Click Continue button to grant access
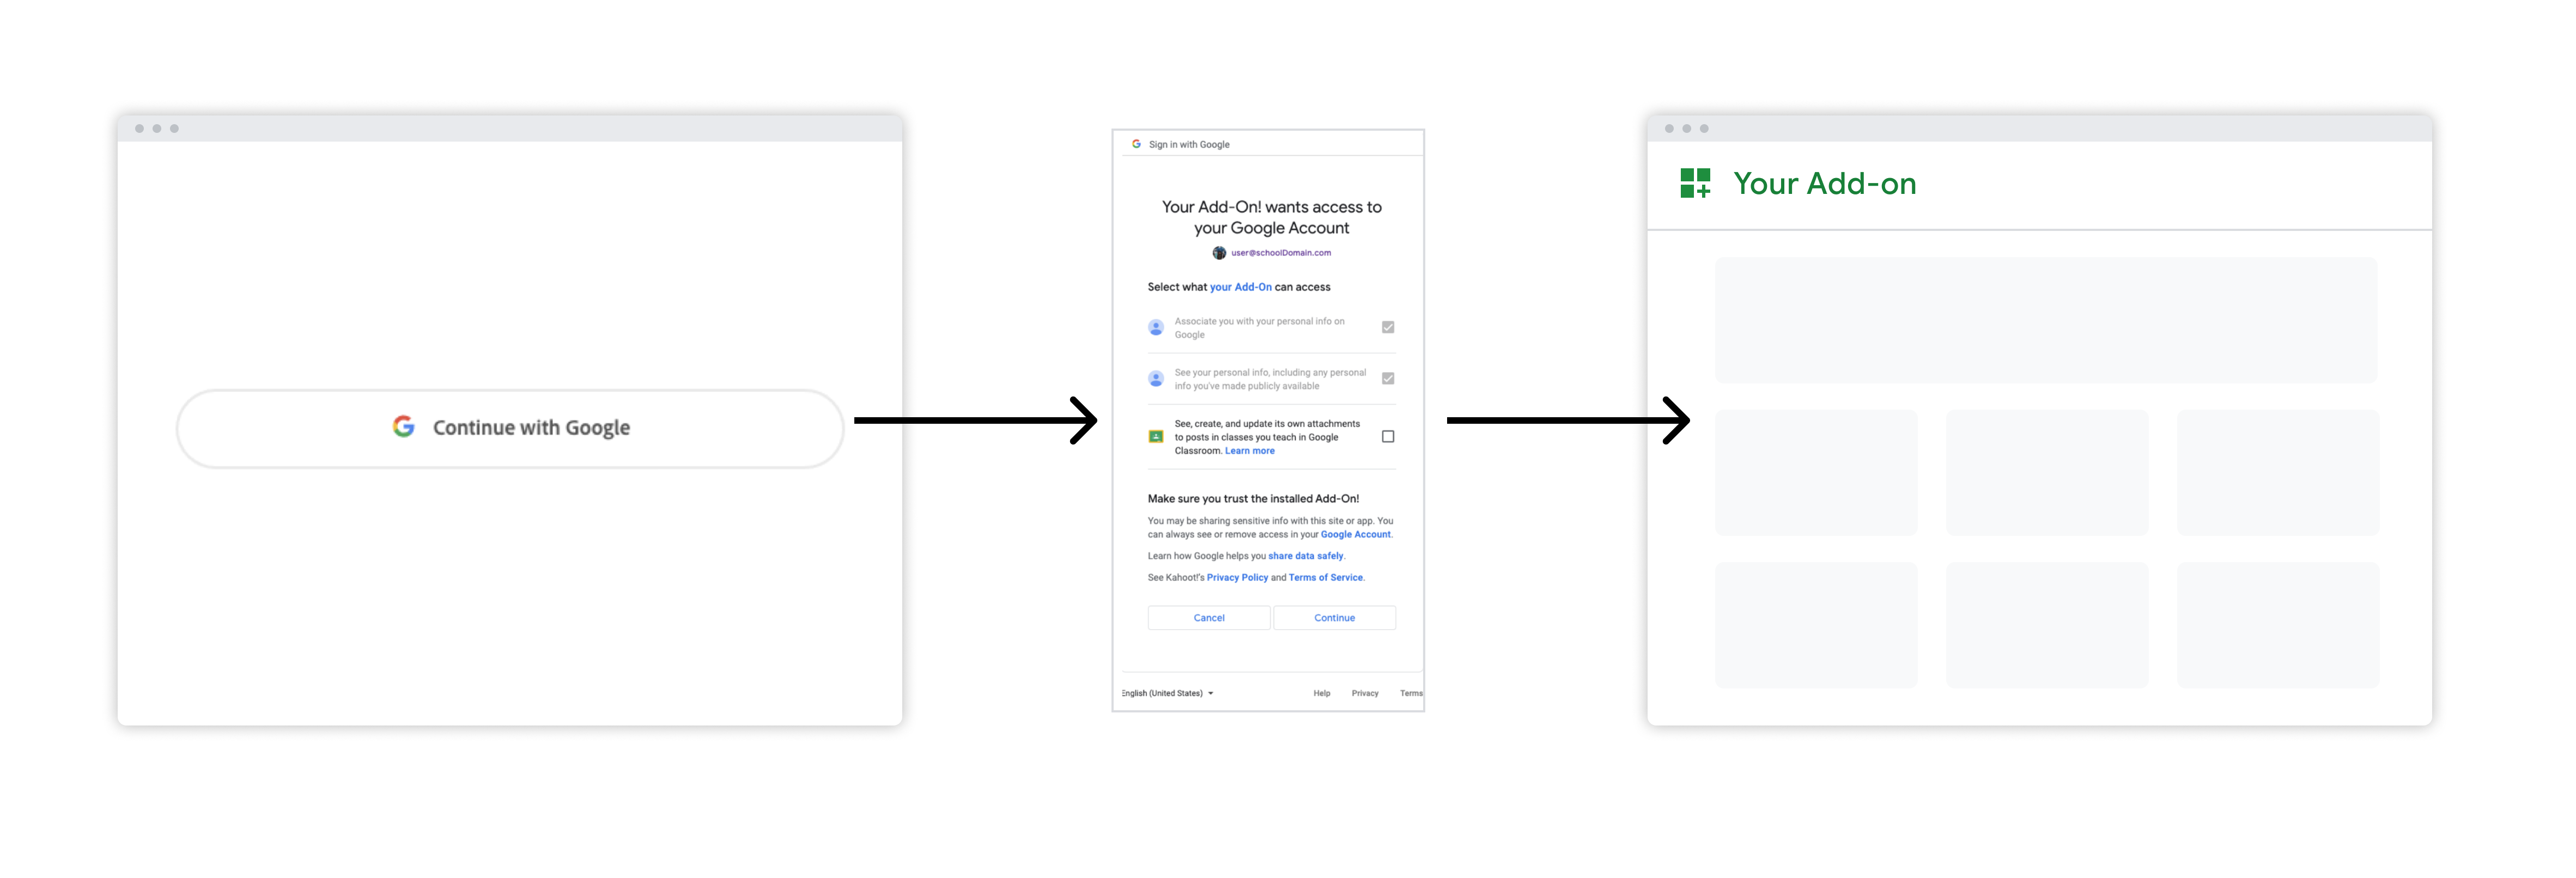 coord(1334,617)
